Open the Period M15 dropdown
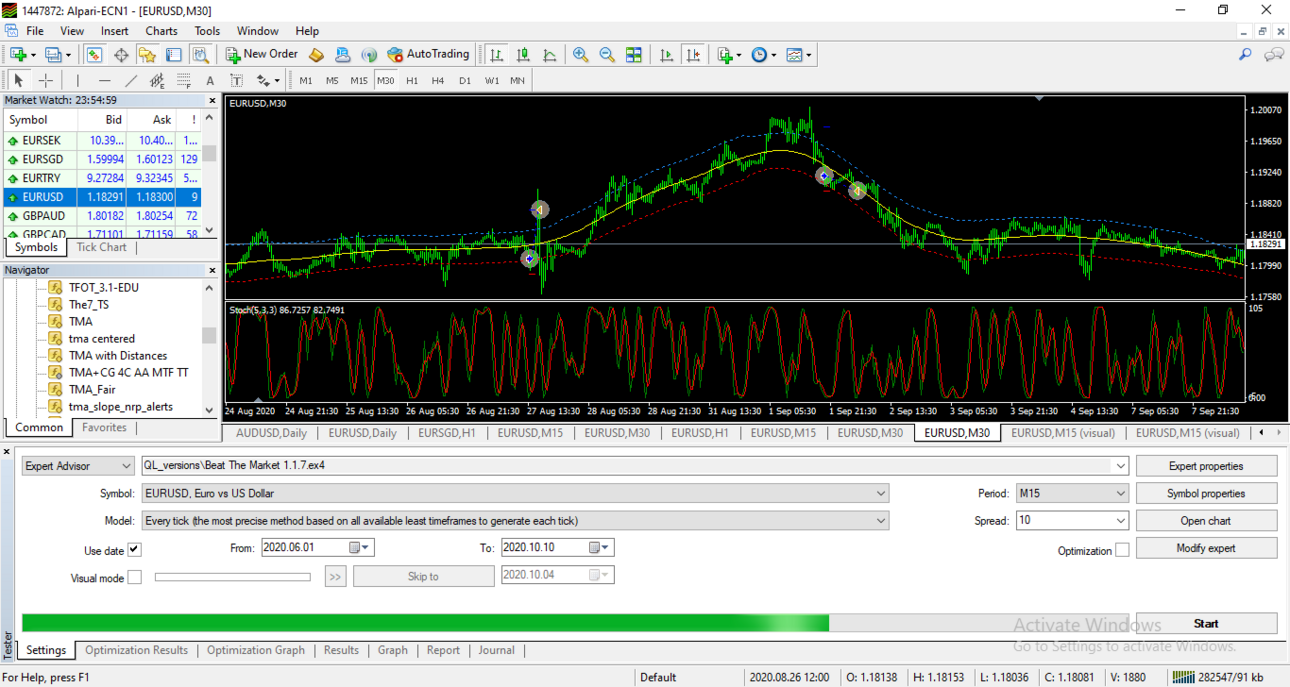Viewport: 1290px width, 687px height. click(x=1072, y=493)
